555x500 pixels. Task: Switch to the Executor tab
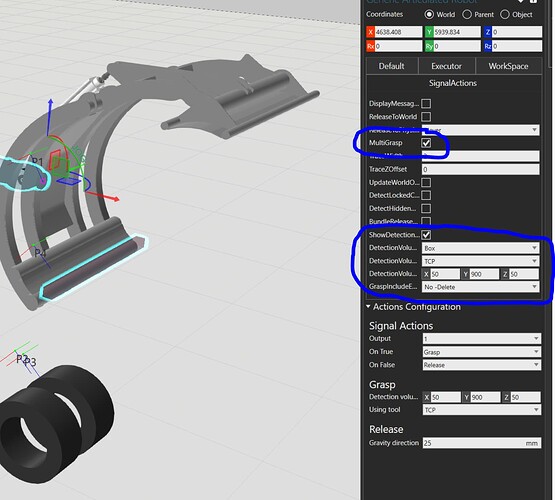point(446,66)
